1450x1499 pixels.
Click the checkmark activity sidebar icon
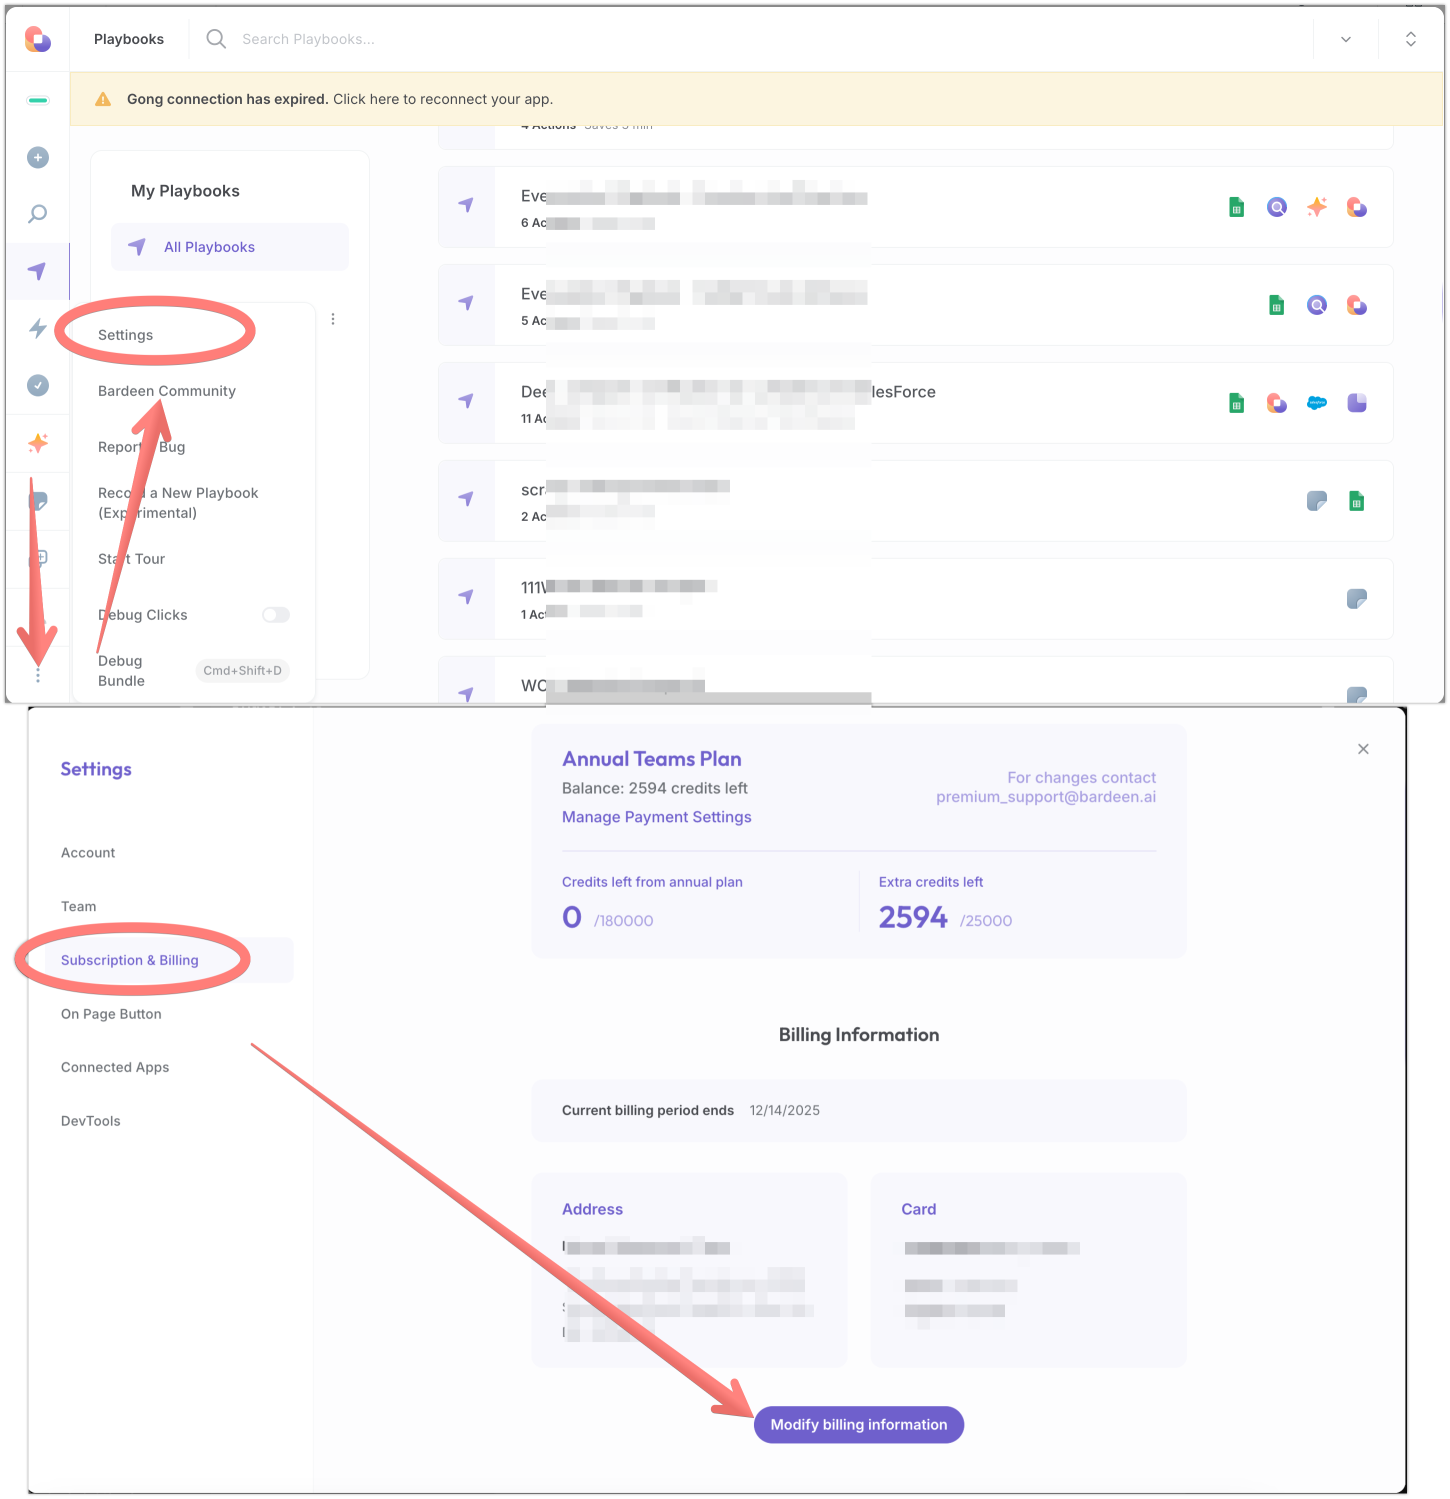[38, 385]
